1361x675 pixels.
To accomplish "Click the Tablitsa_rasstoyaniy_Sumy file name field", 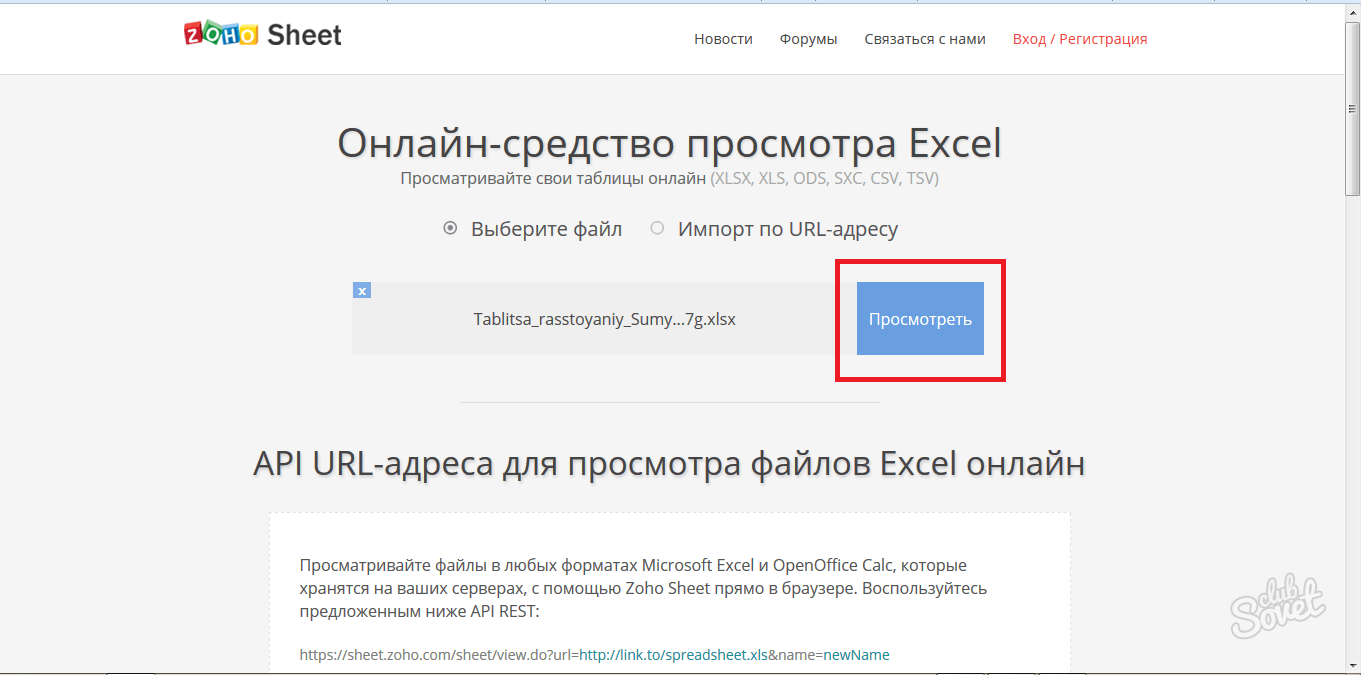I will (x=604, y=320).
